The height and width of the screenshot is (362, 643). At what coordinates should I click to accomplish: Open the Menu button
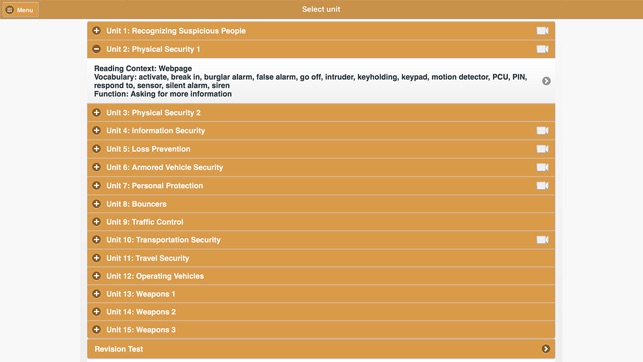tap(20, 9)
